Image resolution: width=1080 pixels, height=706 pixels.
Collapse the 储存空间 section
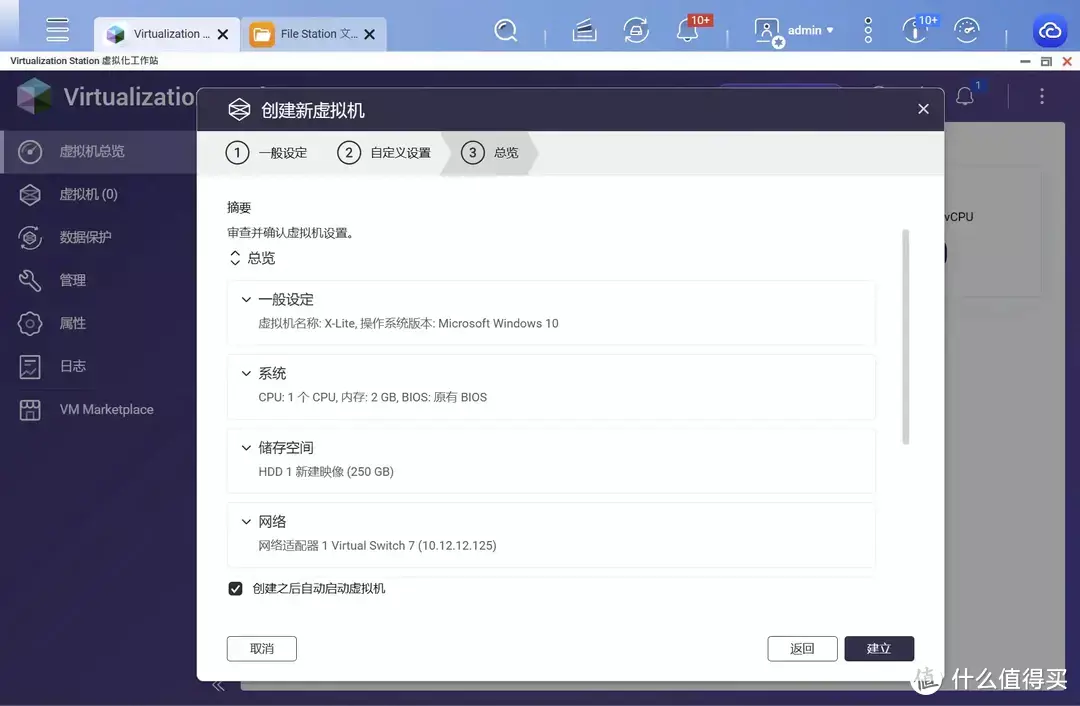coord(246,448)
